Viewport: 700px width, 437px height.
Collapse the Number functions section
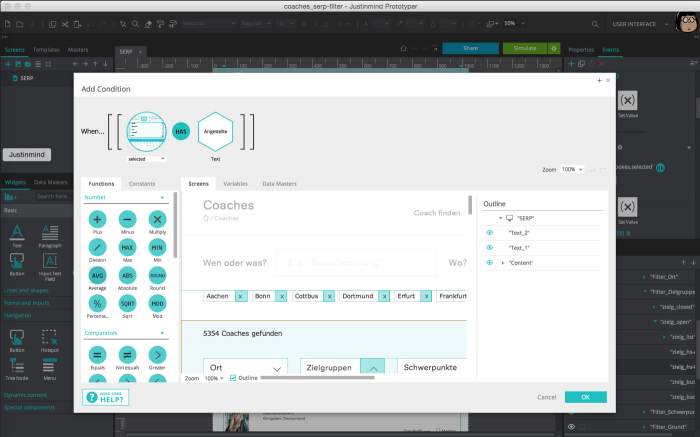(x=162, y=198)
